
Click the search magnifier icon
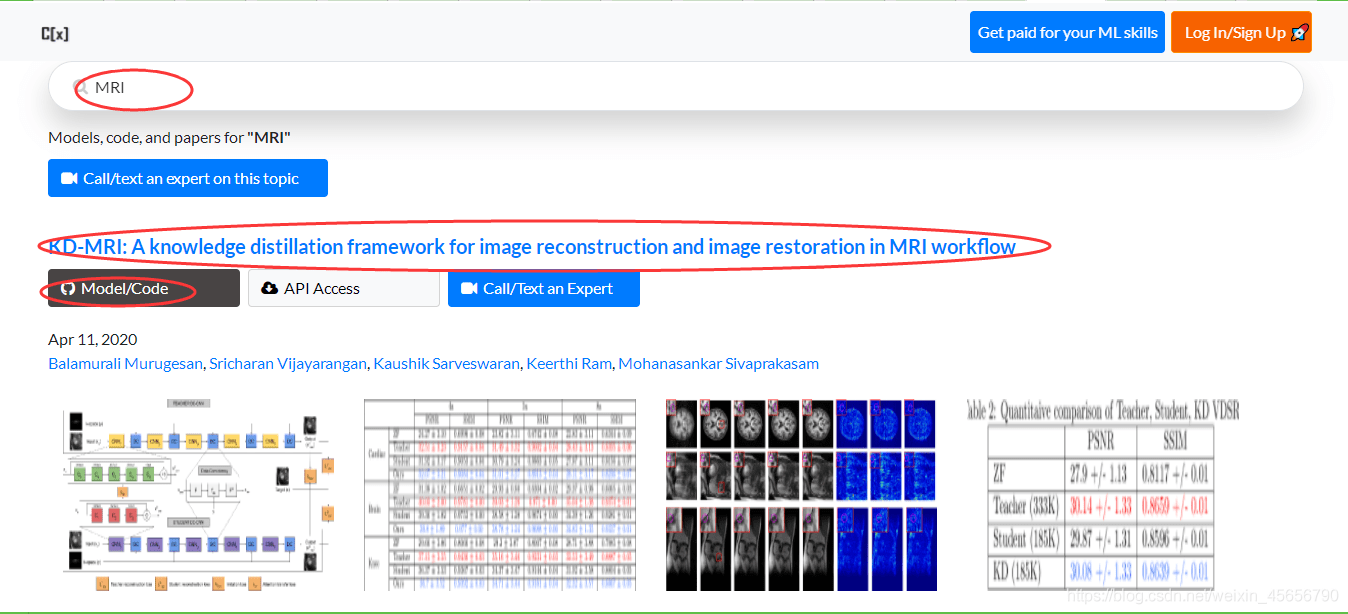point(82,88)
